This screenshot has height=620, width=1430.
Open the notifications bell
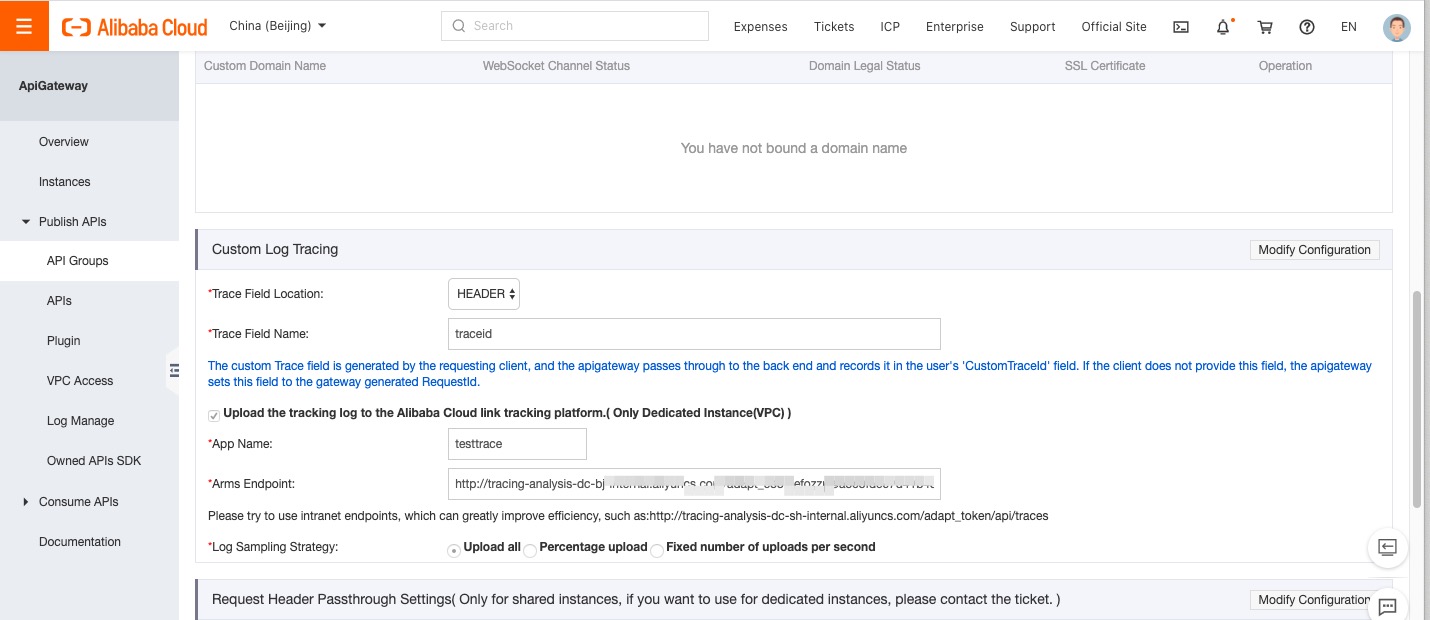1223,27
